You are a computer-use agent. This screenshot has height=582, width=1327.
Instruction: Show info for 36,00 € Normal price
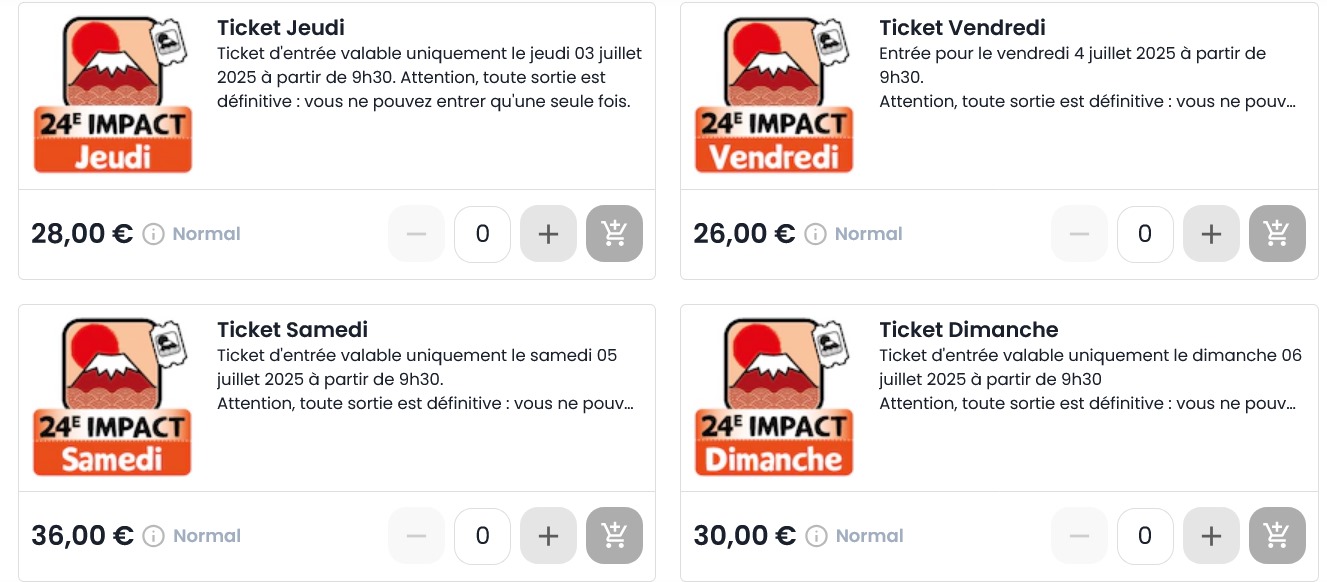tap(153, 536)
